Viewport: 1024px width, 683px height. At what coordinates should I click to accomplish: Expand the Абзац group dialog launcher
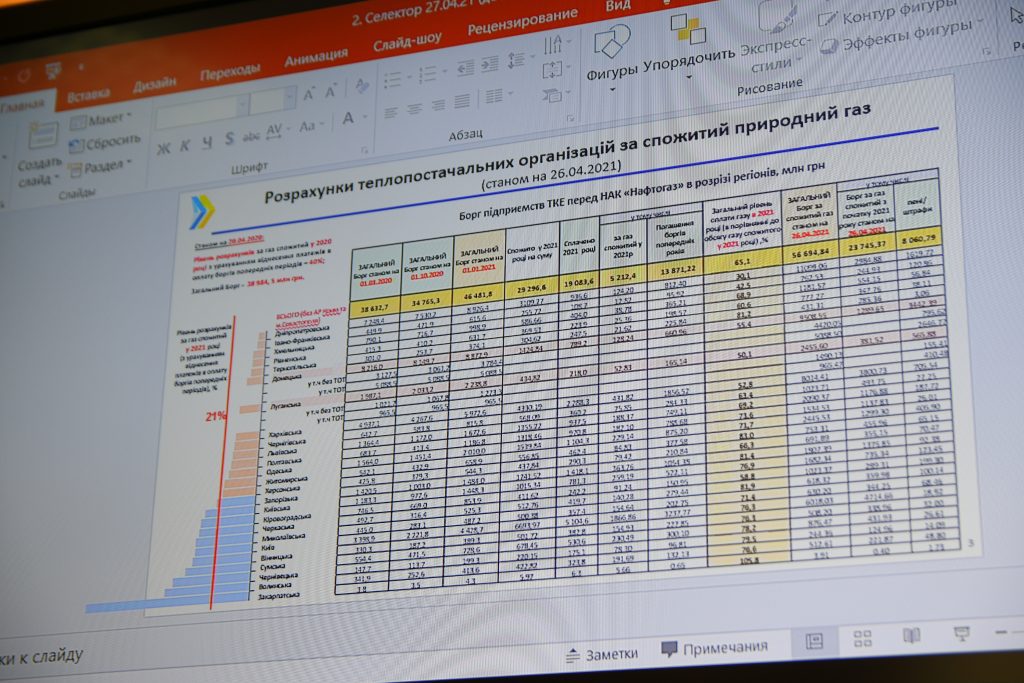point(570,118)
